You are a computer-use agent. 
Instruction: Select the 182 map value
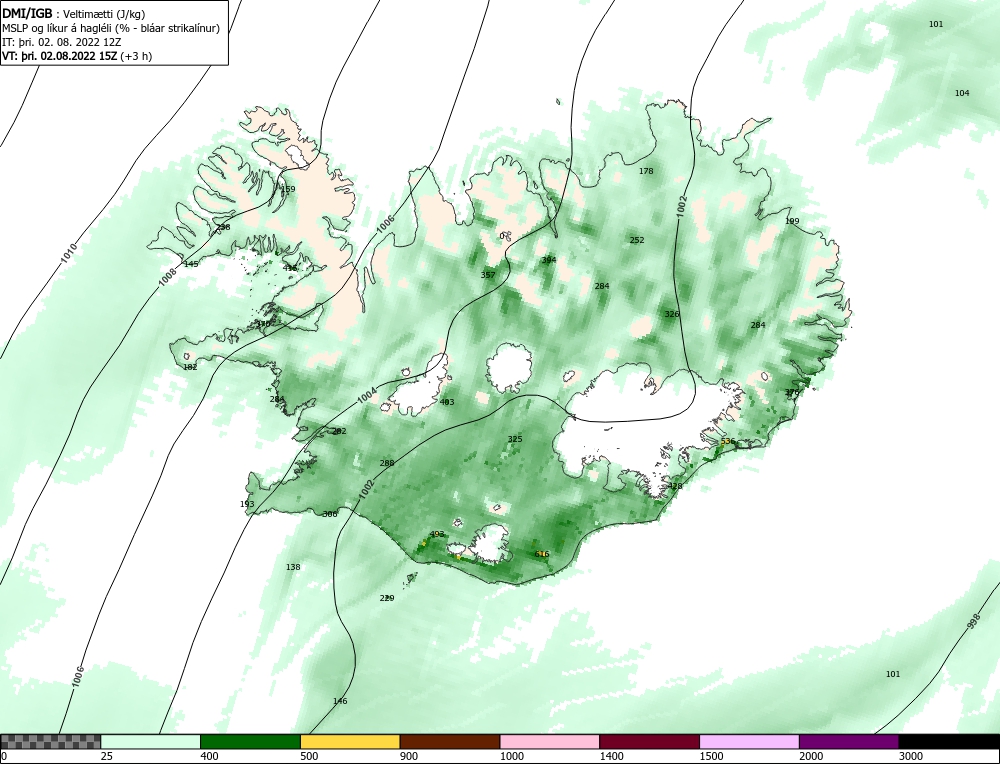(x=190, y=367)
